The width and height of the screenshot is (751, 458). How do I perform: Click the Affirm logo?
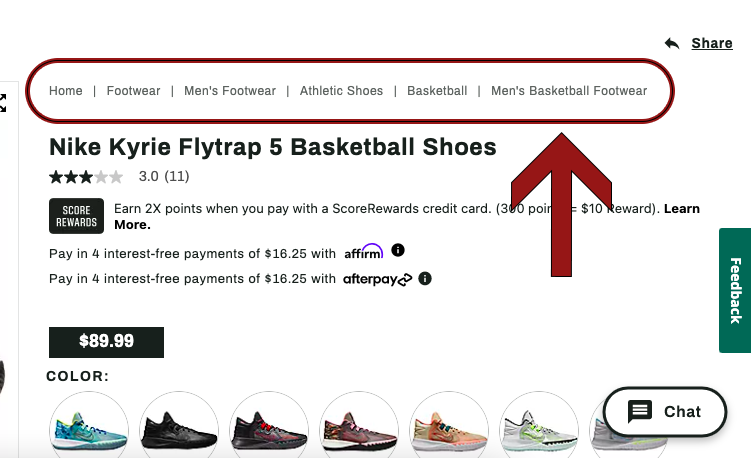coord(364,252)
